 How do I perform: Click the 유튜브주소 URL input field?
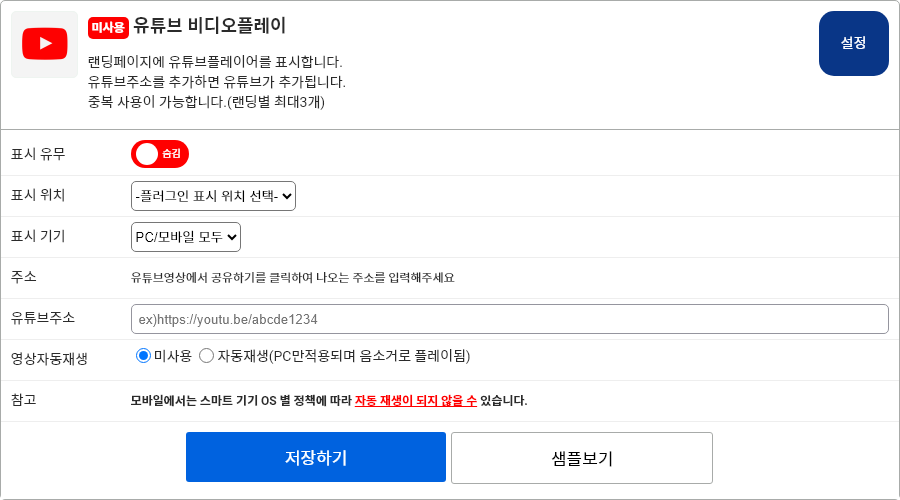pyautogui.click(x=509, y=319)
